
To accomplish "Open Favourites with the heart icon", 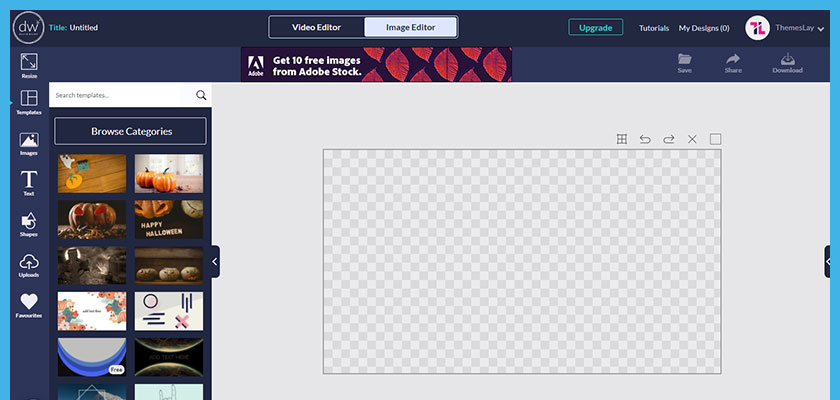I will click(28, 305).
